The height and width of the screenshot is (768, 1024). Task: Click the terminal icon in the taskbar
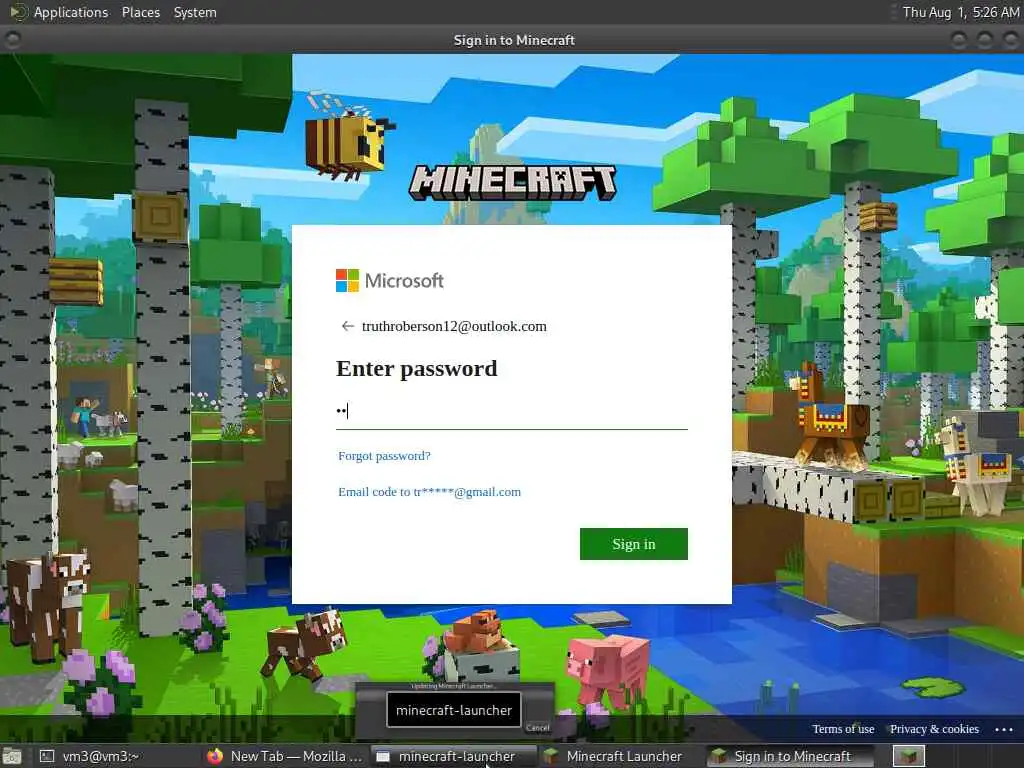(47, 756)
